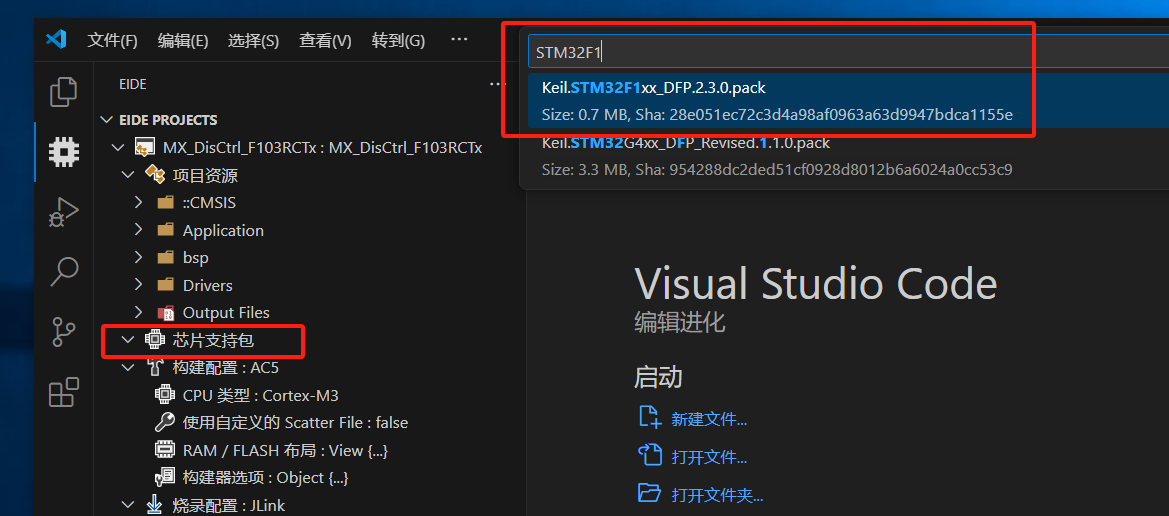The width and height of the screenshot is (1169, 516).
Task: Click the 项目资源 resources icon
Action: tap(154, 175)
